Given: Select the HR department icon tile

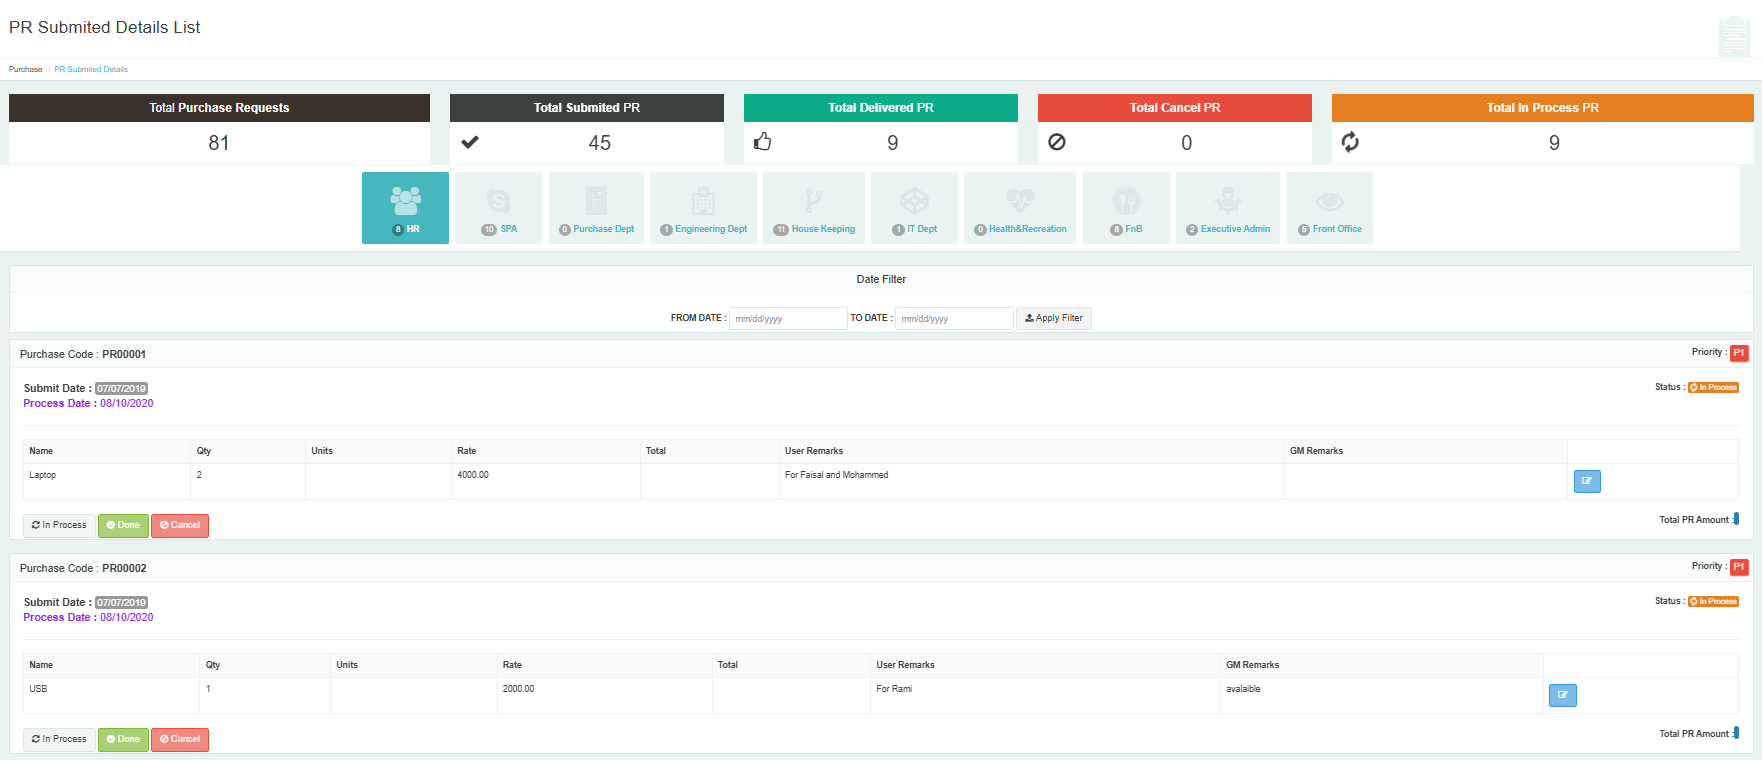Looking at the screenshot, I should click(x=405, y=208).
